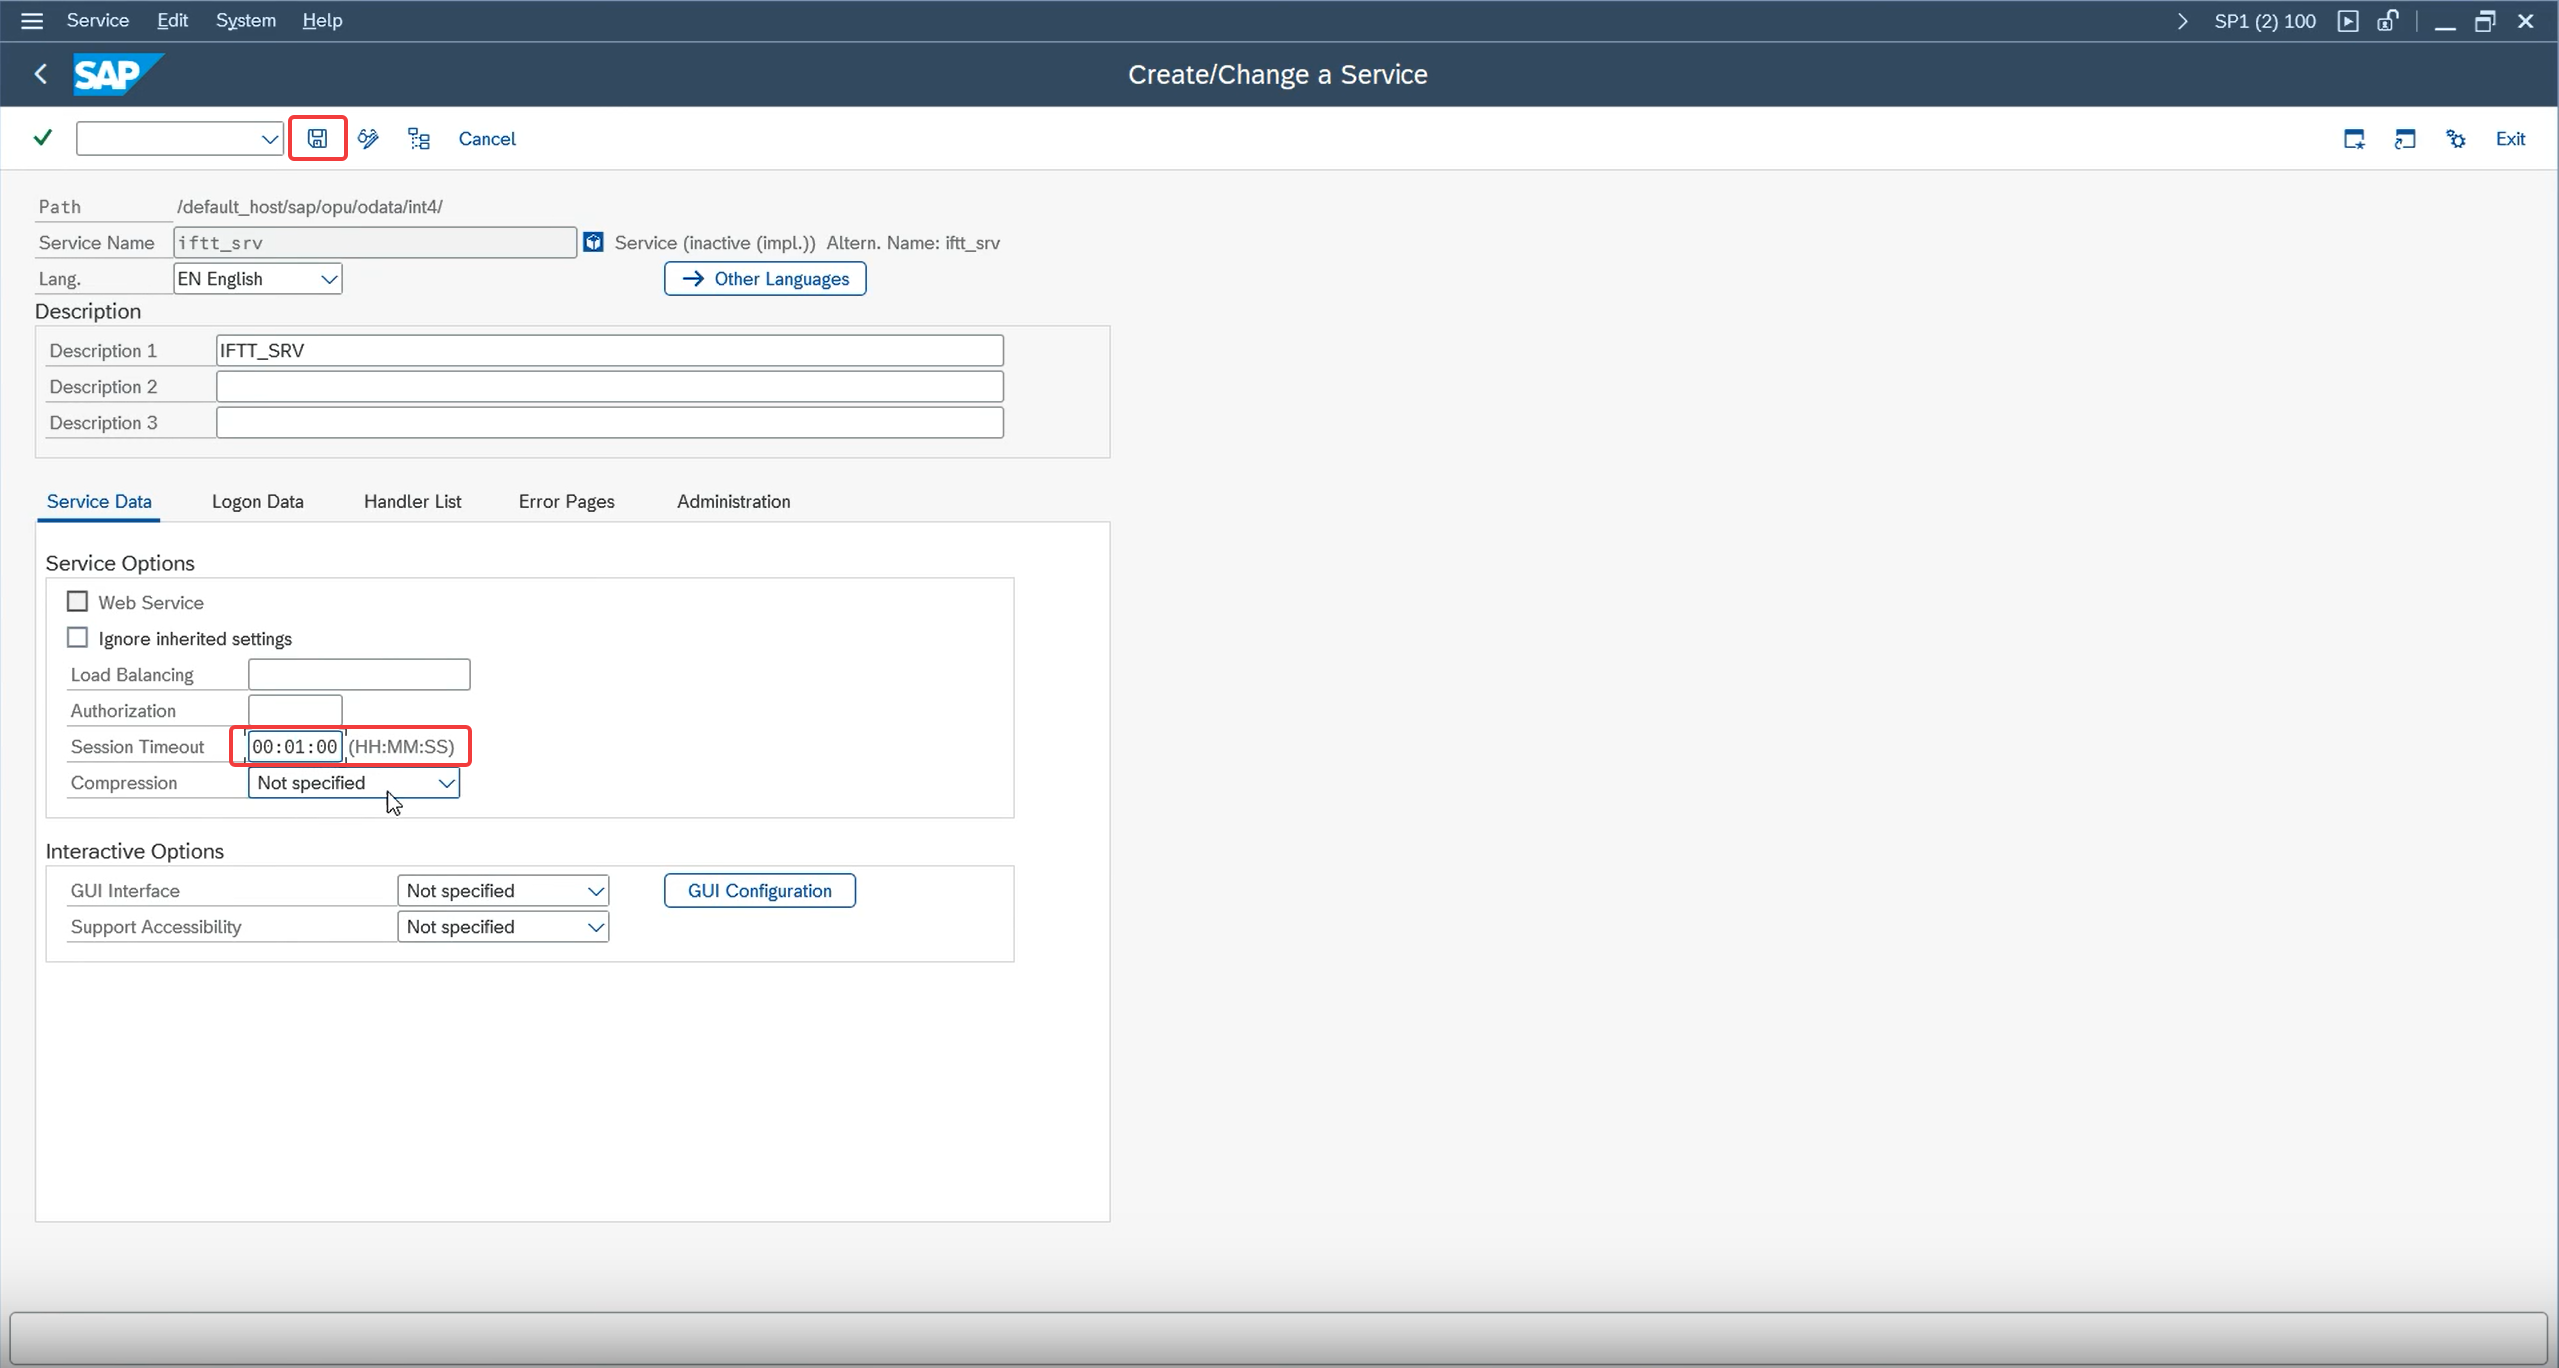Click the Service Name field ifft_srv

375,242
